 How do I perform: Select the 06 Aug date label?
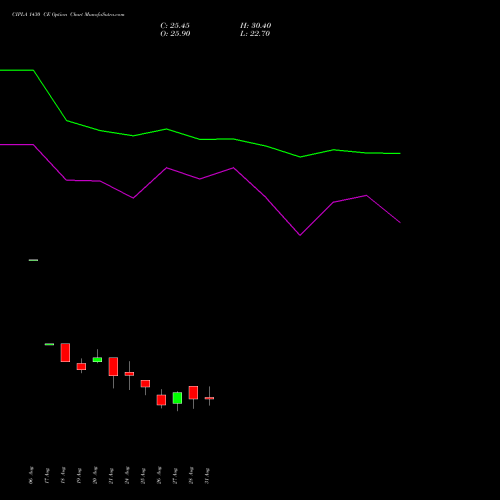click(31, 475)
